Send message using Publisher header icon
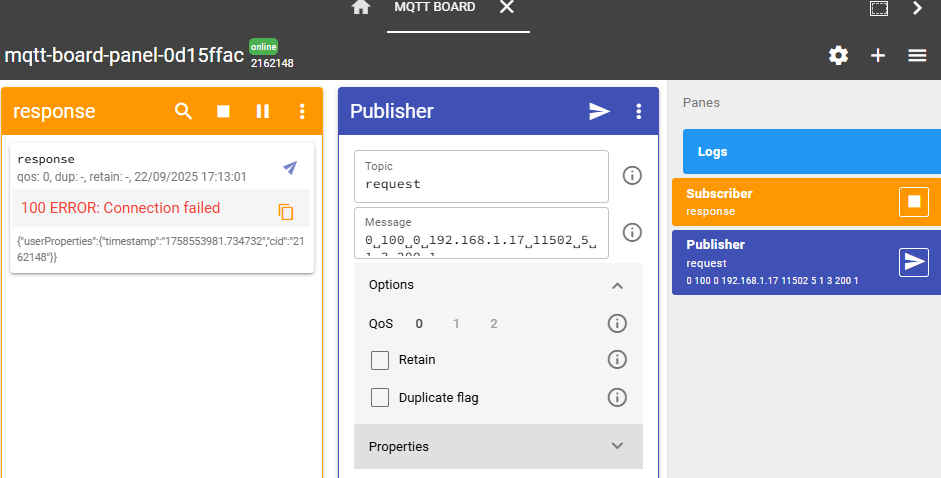The image size is (941, 478). 599,111
